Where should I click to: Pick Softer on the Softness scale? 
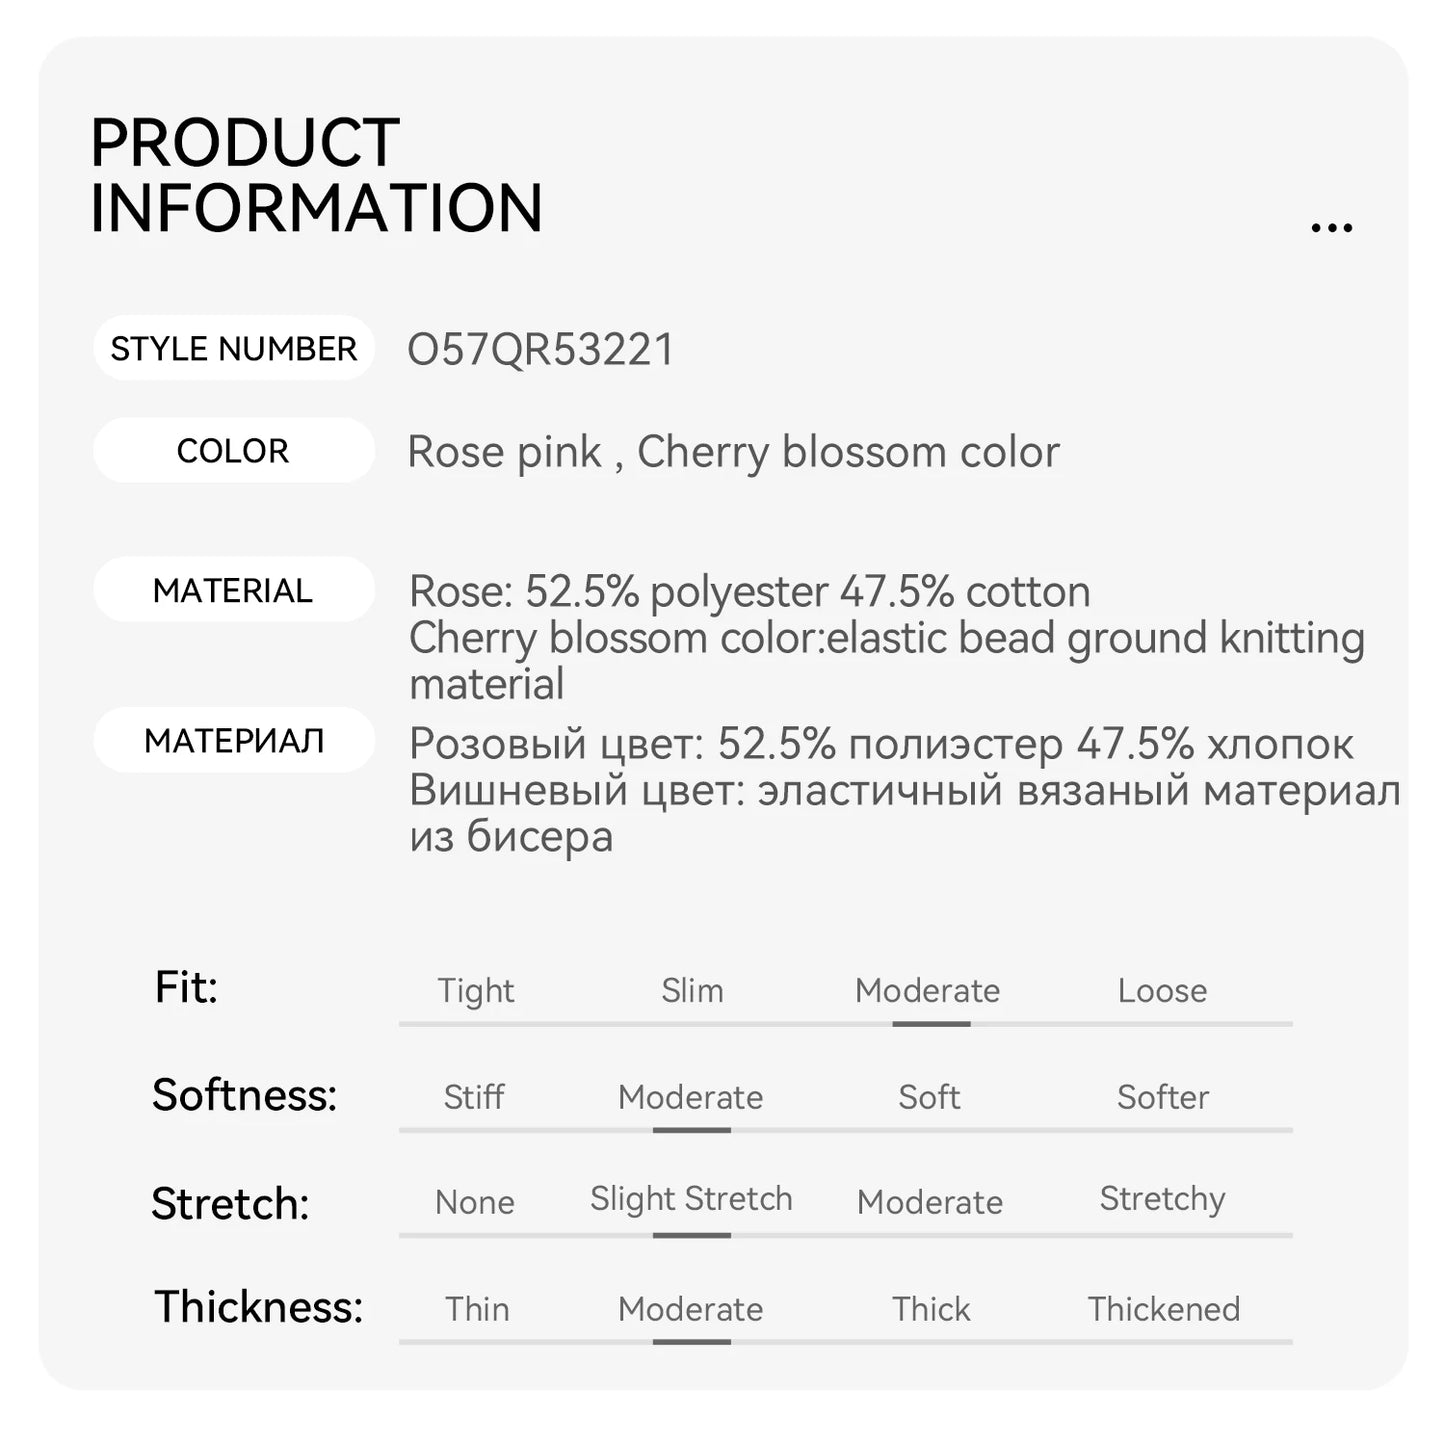1163,1097
